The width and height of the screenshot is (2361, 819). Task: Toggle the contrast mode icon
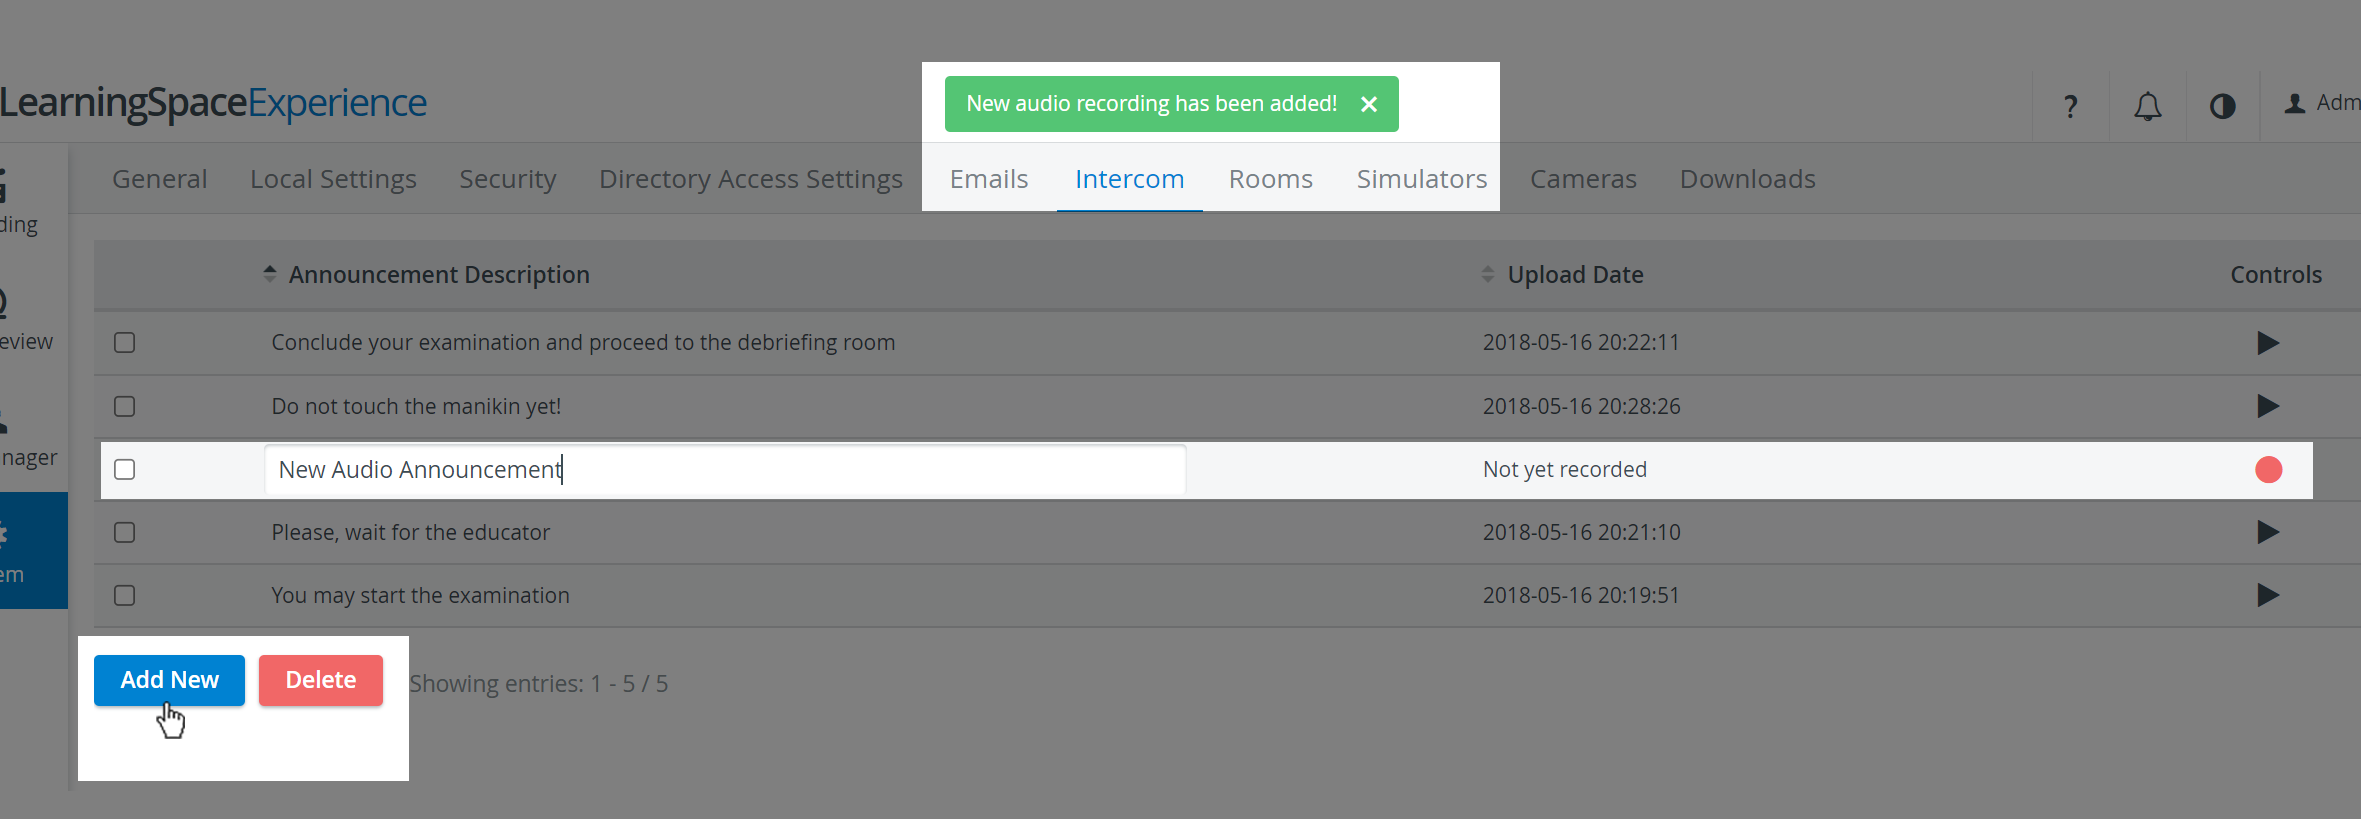pos(2222,106)
